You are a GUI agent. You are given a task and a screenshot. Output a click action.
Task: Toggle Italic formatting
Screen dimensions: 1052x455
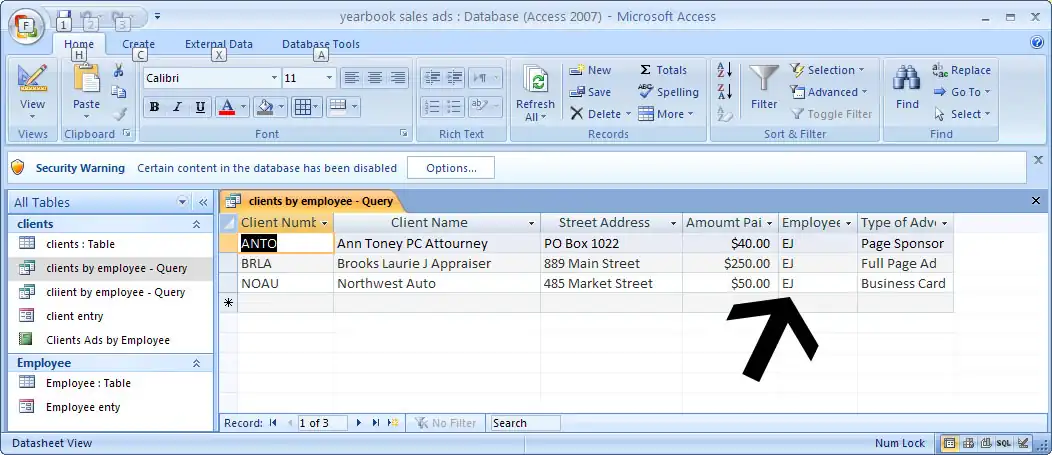point(177,107)
